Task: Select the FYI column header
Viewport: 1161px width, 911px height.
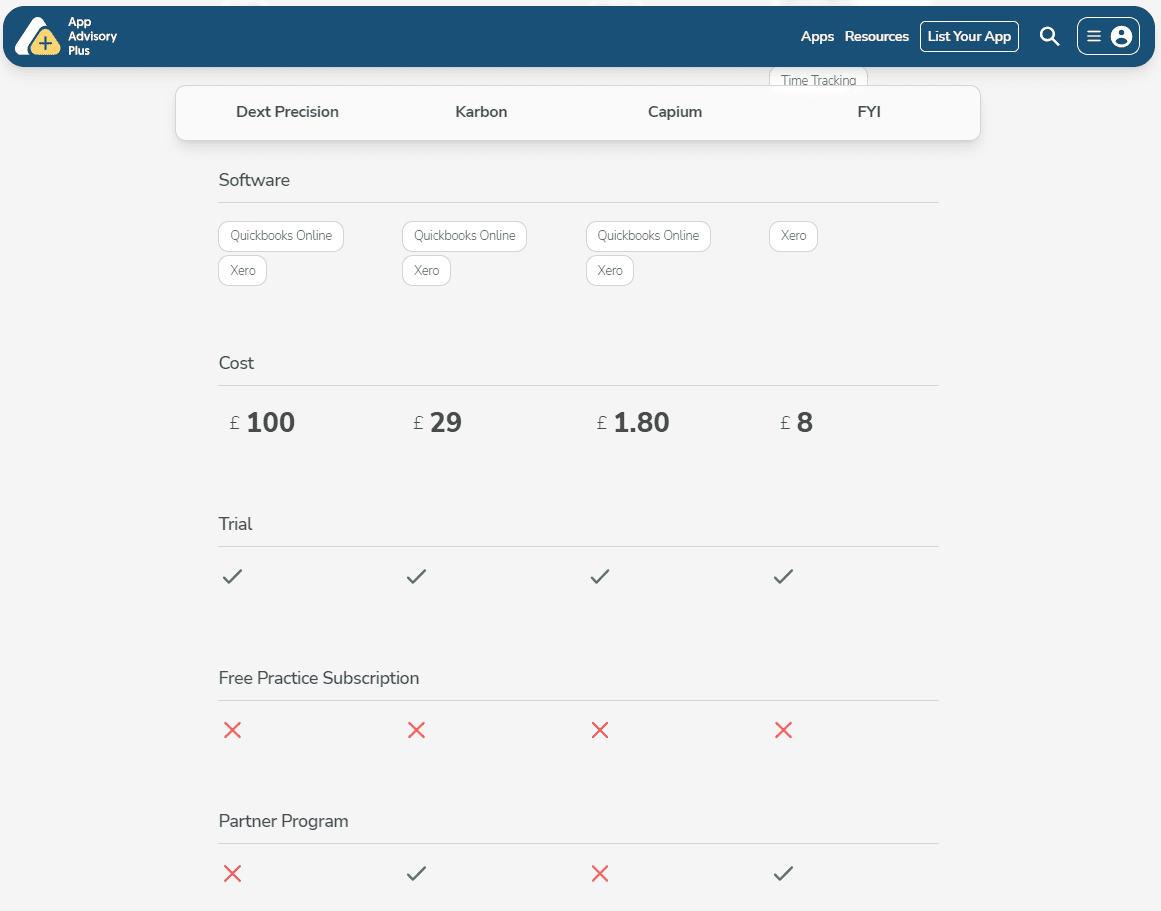Action: (869, 112)
